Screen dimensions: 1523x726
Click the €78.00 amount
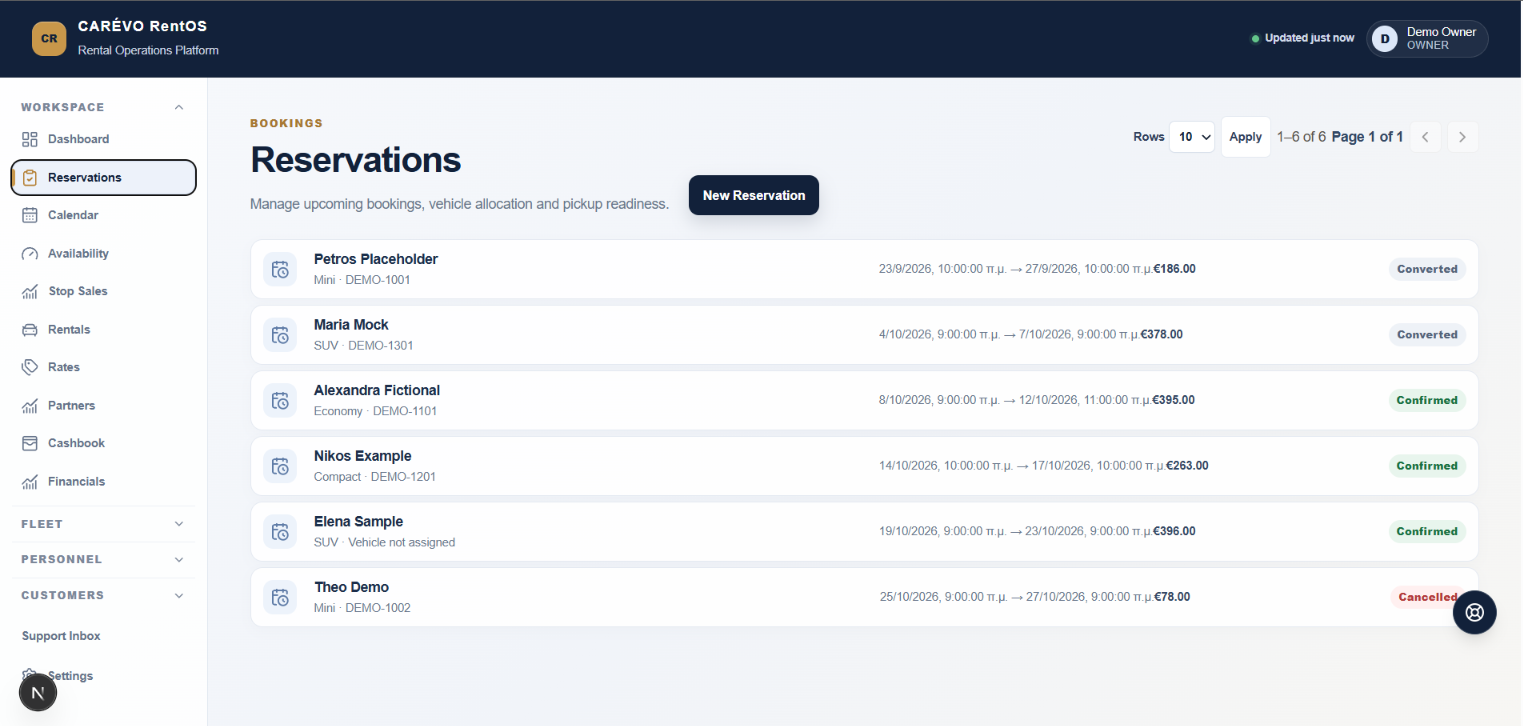pos(1172,597)
